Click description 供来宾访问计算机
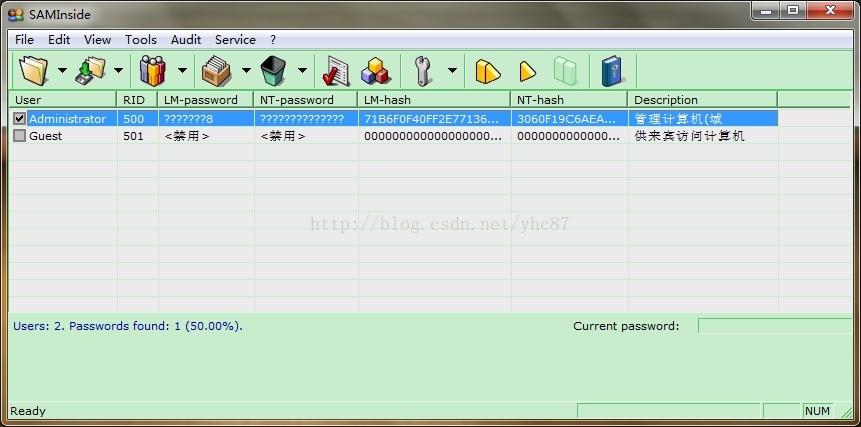861x427 pixels. (690, 136)
